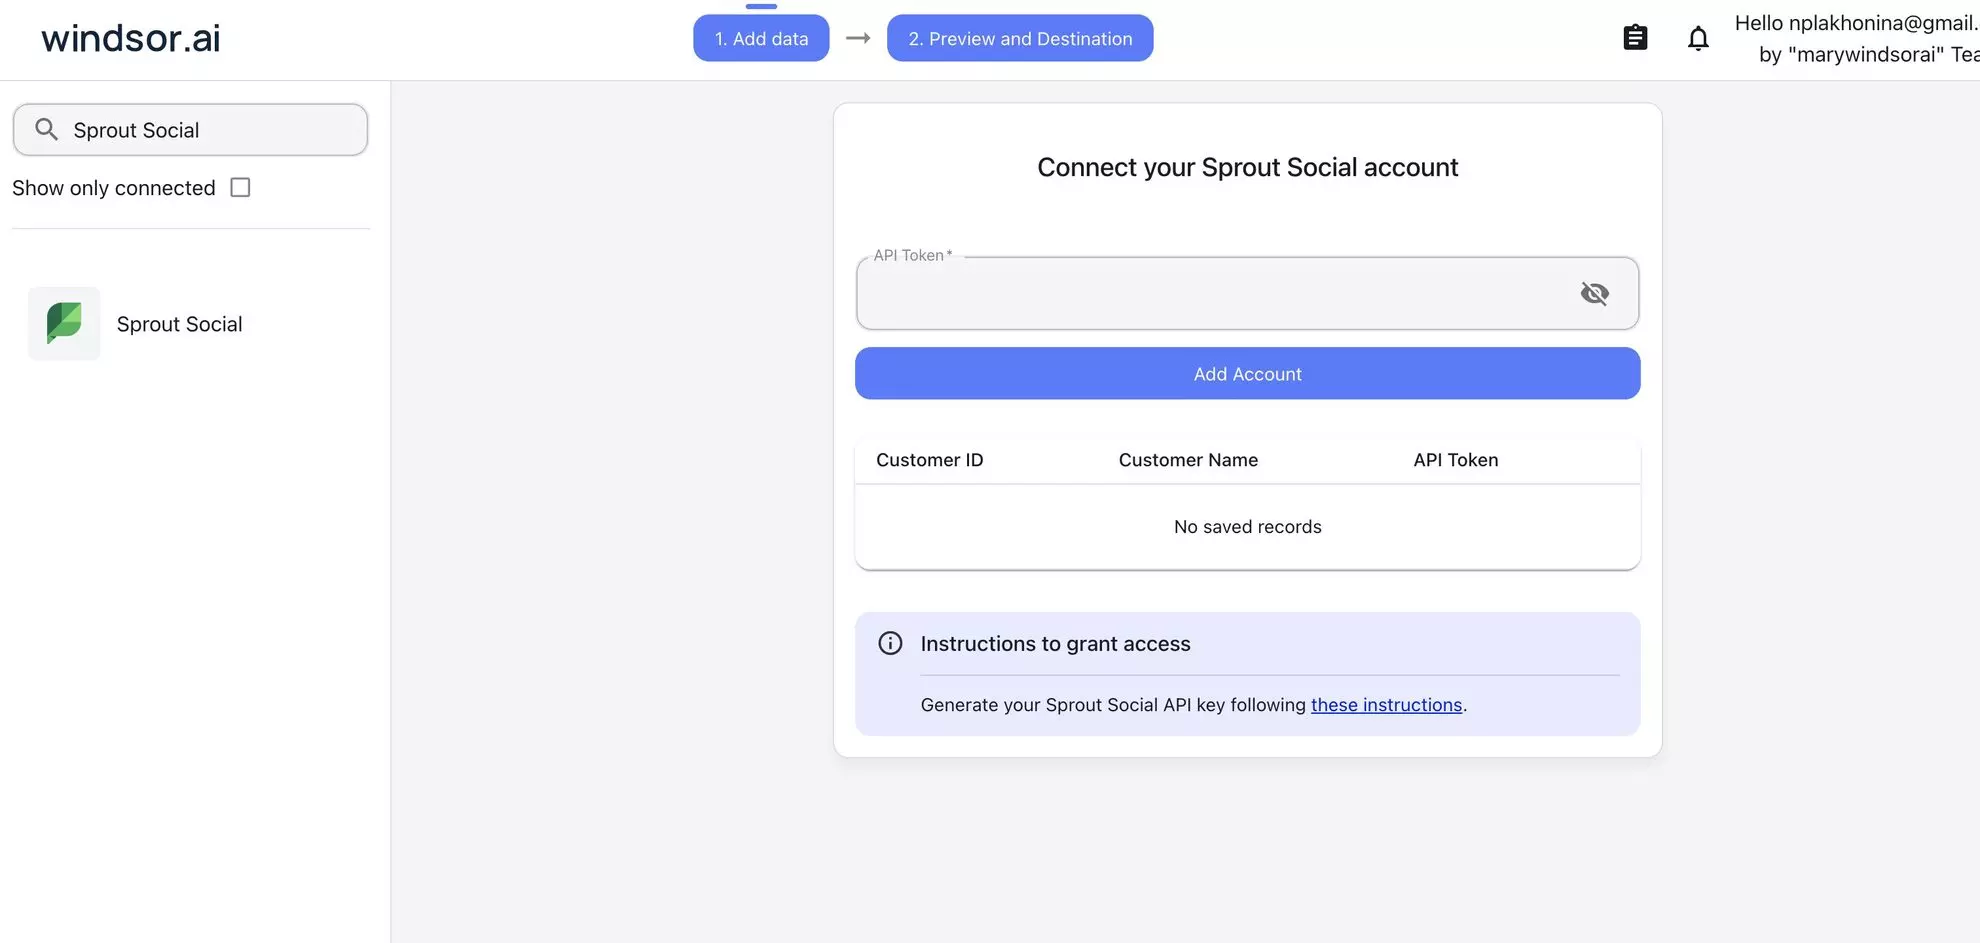Open these instructions link
This screenshot has height=943, width=1980.
[1386, 704]
